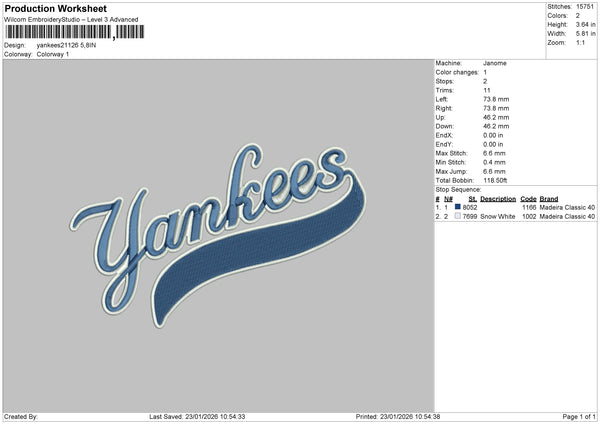Screen dimensions: 600x424
Task: Select thread code 1166
Action: click(x=529, y=207)
